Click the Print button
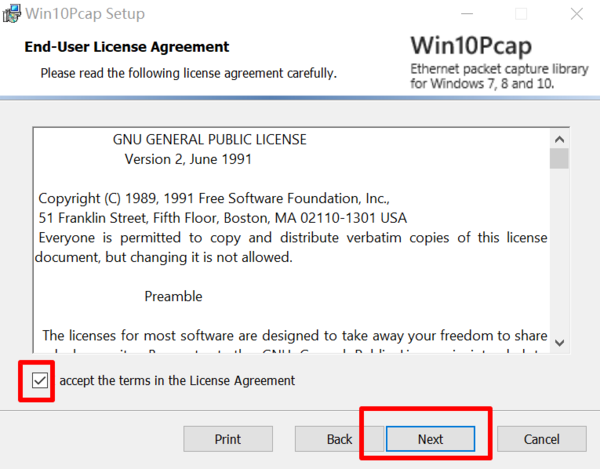This screenshot has height=469, width=600. pos(228,439)
